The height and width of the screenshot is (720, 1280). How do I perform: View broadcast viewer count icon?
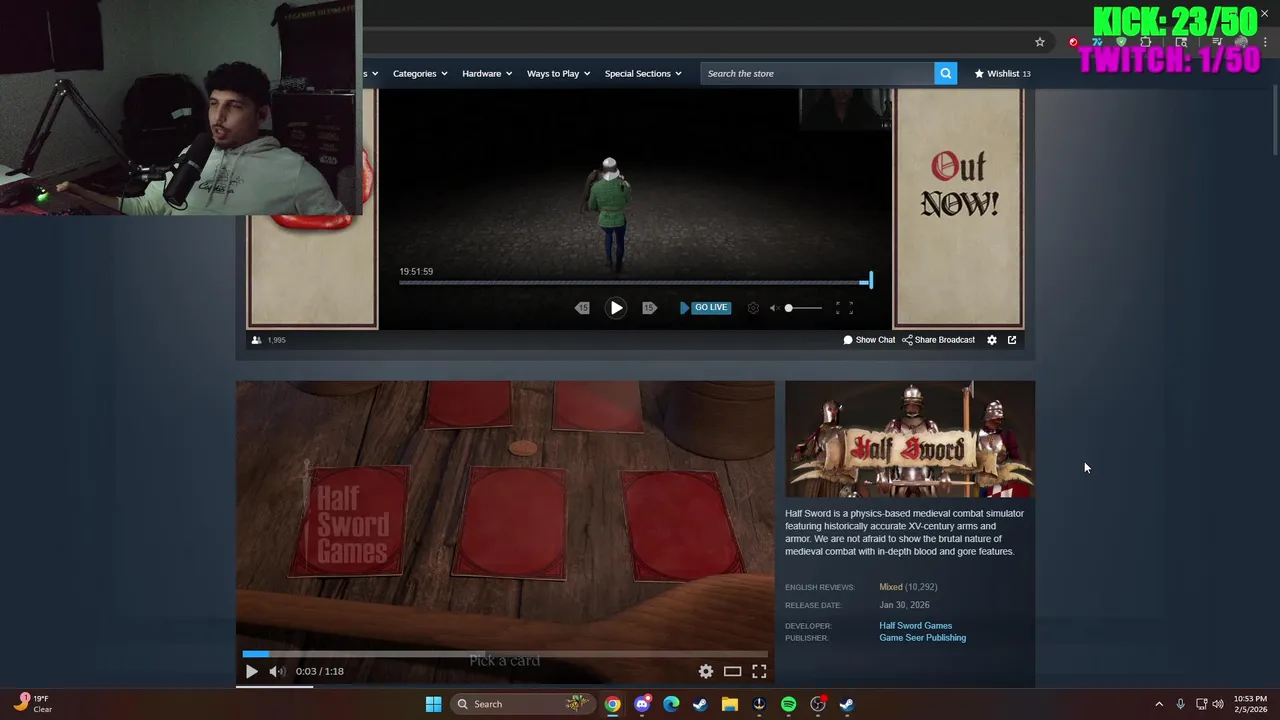[256, 340]
